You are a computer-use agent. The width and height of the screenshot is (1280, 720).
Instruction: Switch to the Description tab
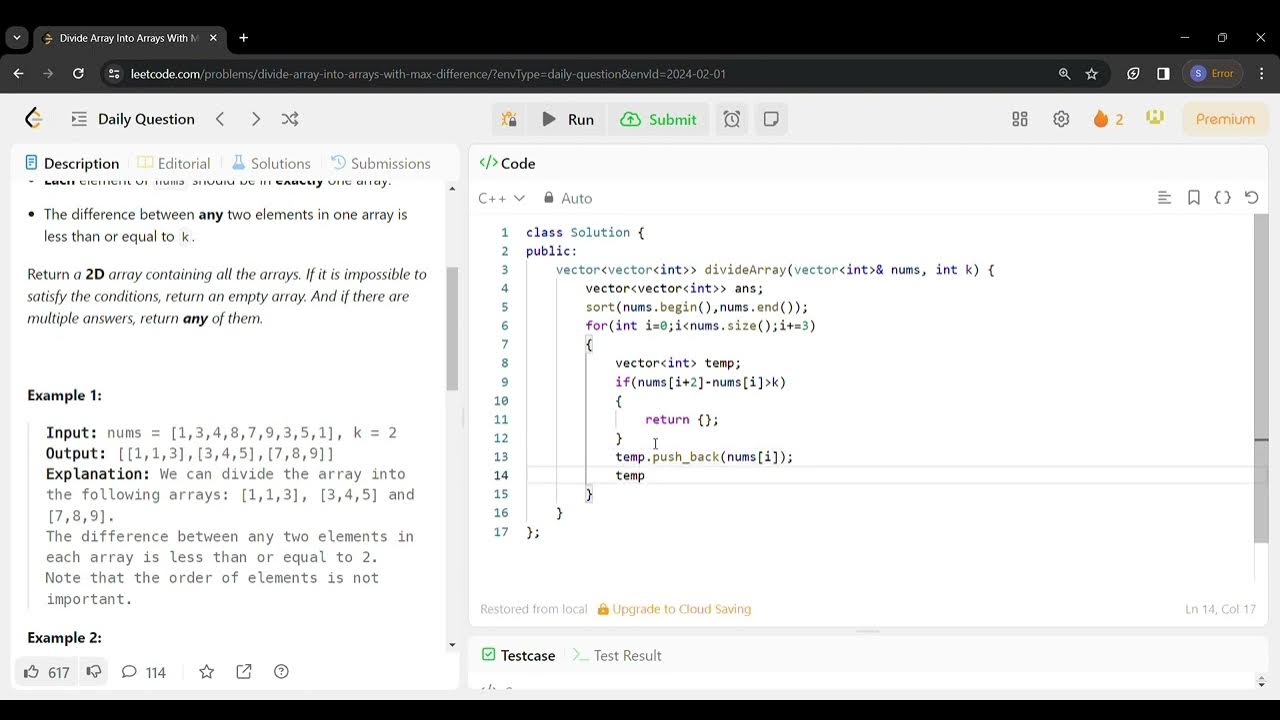[x=72, y=163]
